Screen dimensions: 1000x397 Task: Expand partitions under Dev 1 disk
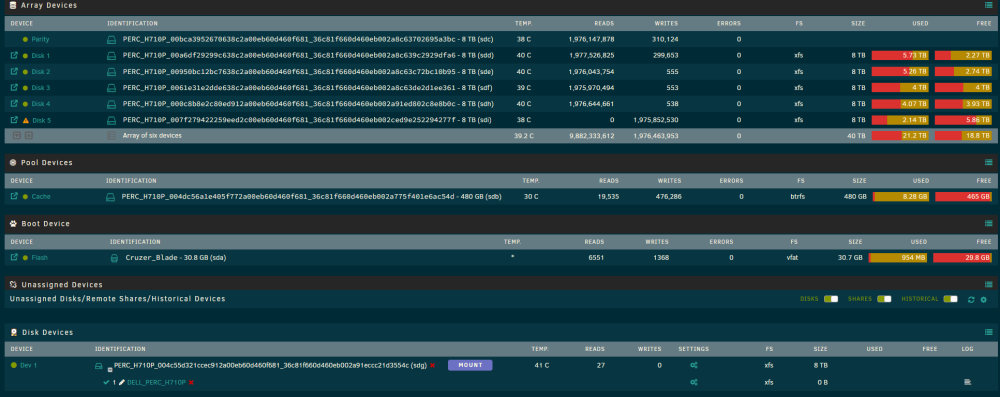pos(110,370)
